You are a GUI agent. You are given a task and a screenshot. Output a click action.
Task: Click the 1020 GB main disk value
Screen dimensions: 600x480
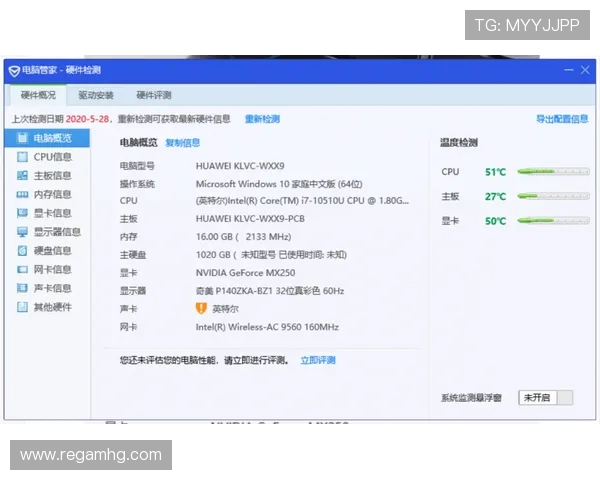[271, 255]
